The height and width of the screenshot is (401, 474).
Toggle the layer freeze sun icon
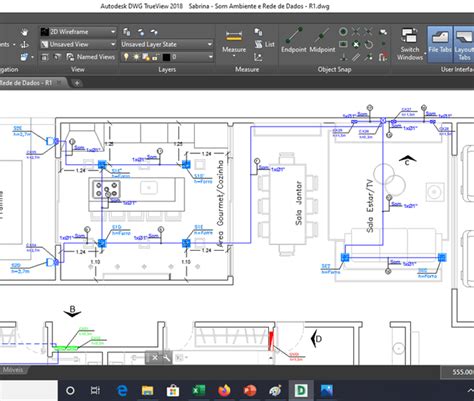[136, 57]
